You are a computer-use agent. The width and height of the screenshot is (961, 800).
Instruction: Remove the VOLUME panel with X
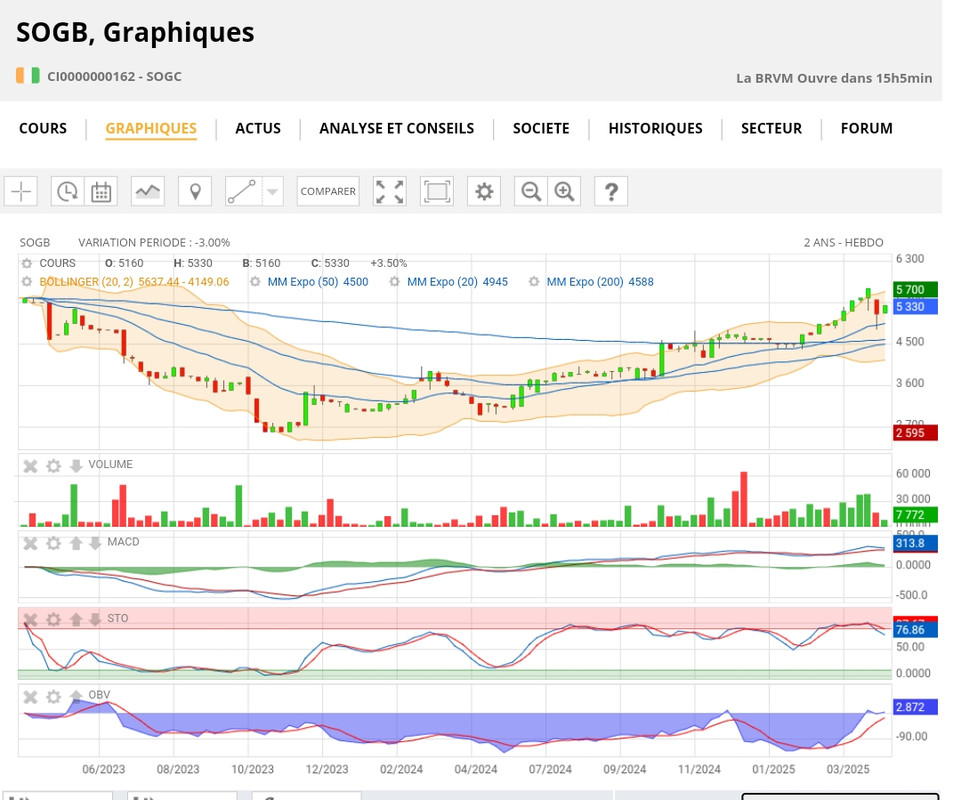(30, 466)
